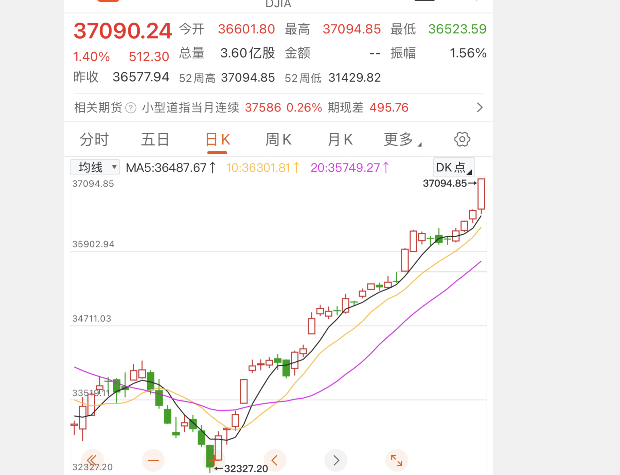Click the latest tall red candlestick
Viewport: 620px width, 475px height.
[481, 194]
